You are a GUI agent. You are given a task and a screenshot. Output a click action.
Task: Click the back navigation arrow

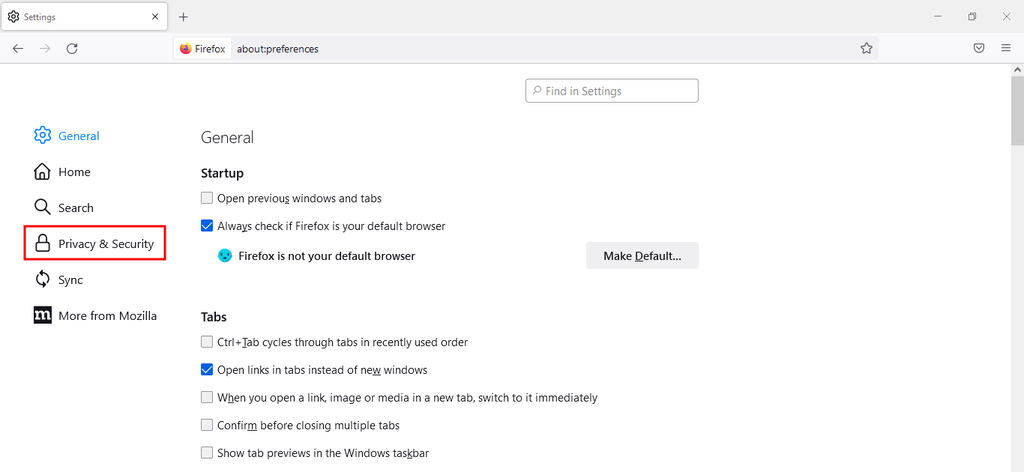coord(18,48)
